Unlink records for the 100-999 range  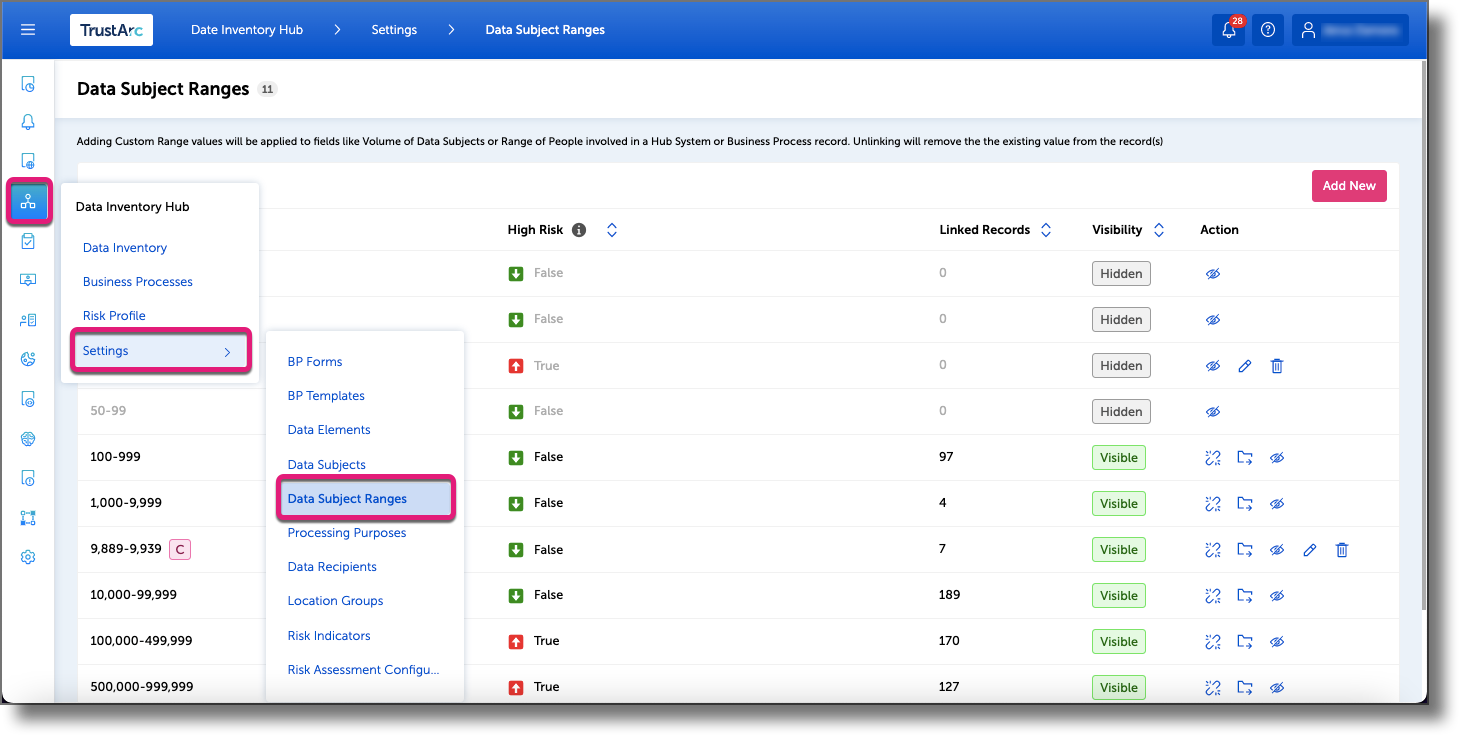tap(1212, 457)
